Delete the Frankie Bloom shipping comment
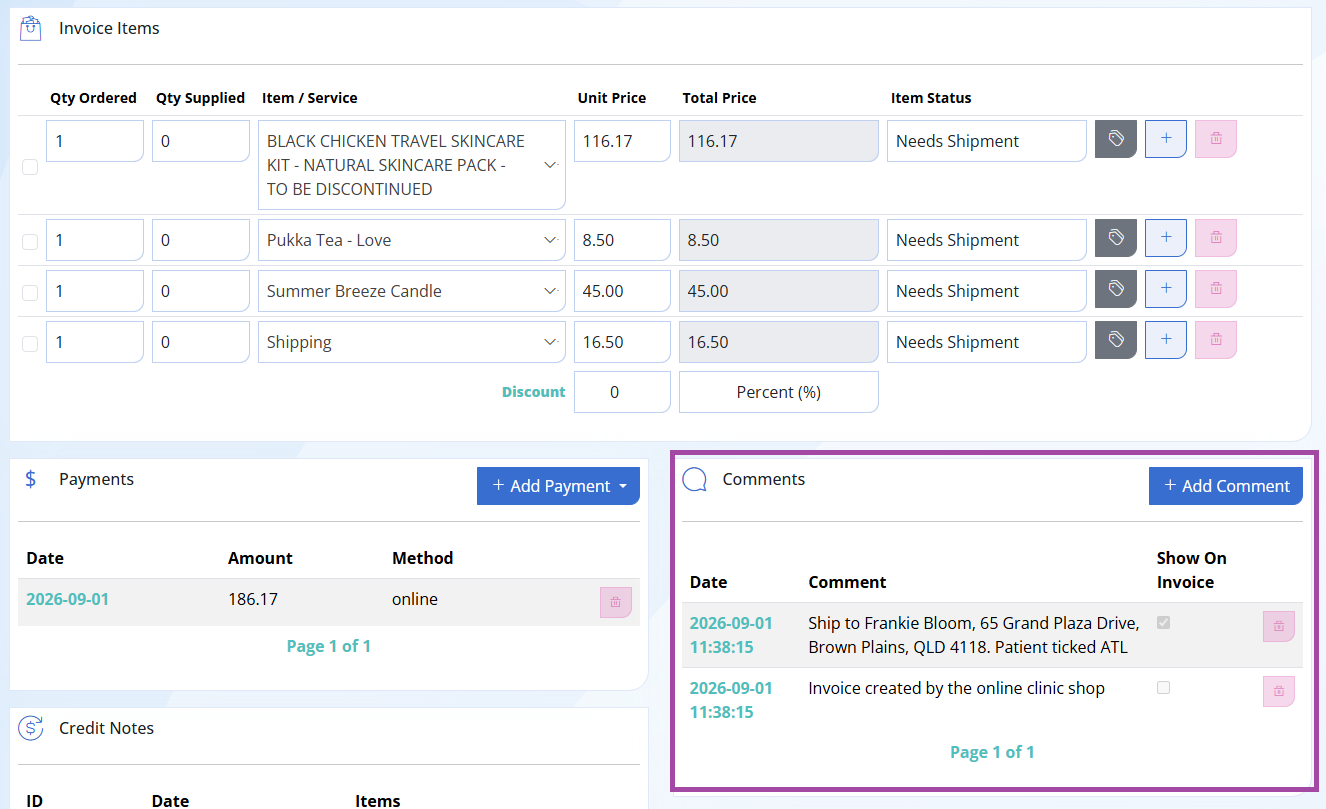The width and height of the screenshot is (1326, 809). tap(1279, 626)
